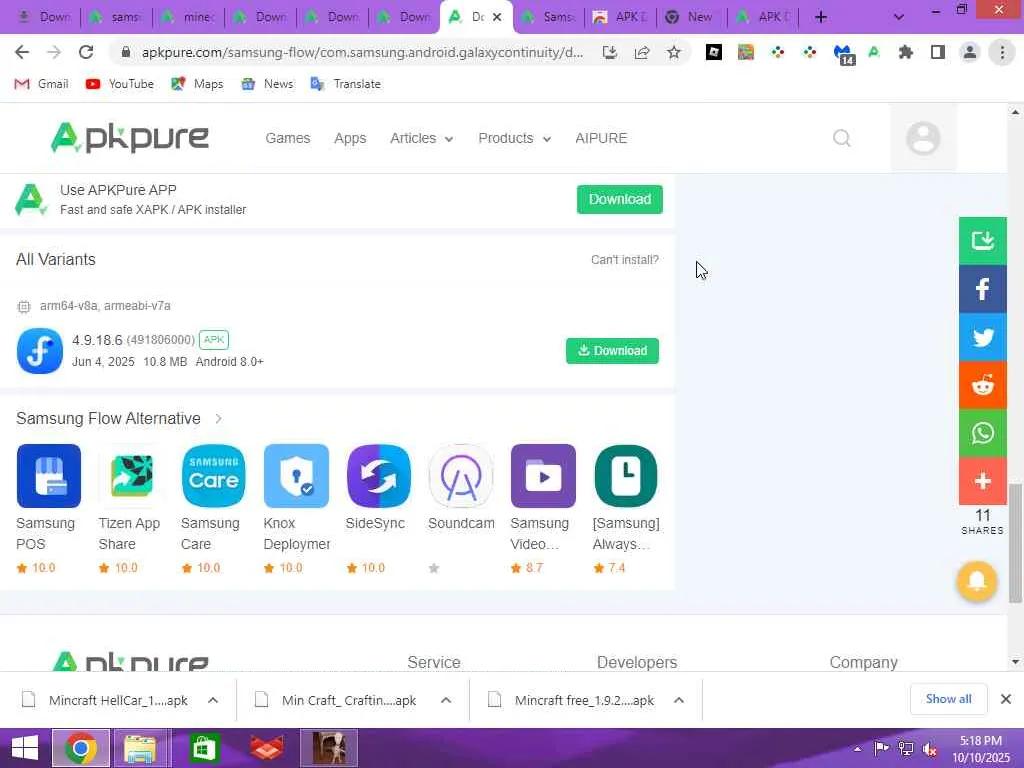Open the Translate bookmark
Image resolution: width=1024 pixels, height=768 pixels.
click(x=345, y=84)
